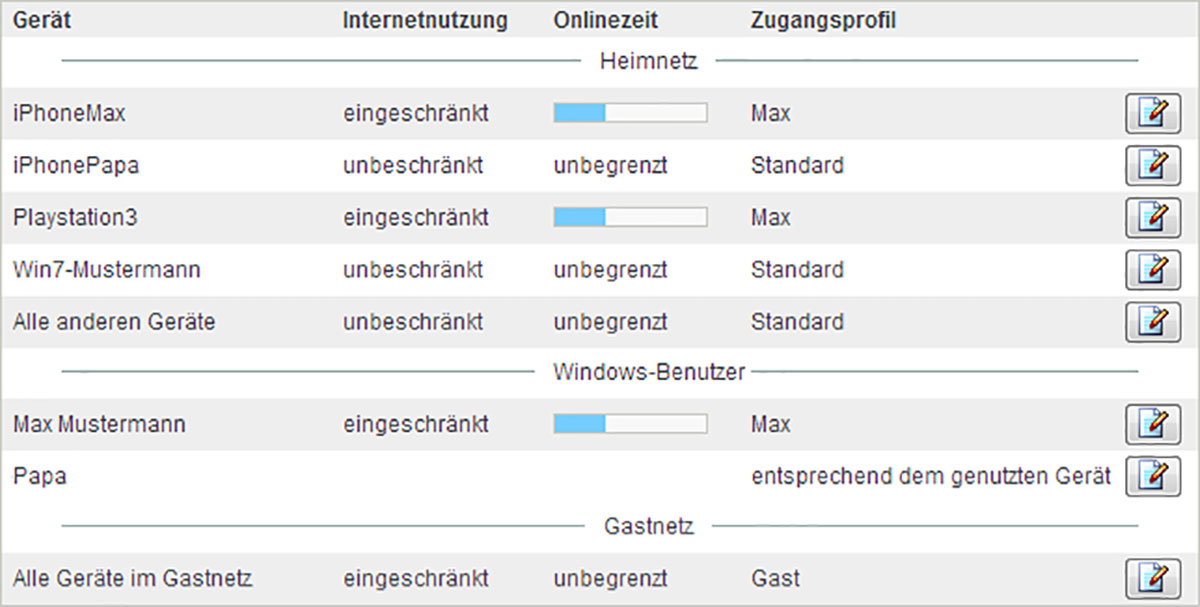
Task: Click Max Mustermann online time bar
Action: point(630,425)
